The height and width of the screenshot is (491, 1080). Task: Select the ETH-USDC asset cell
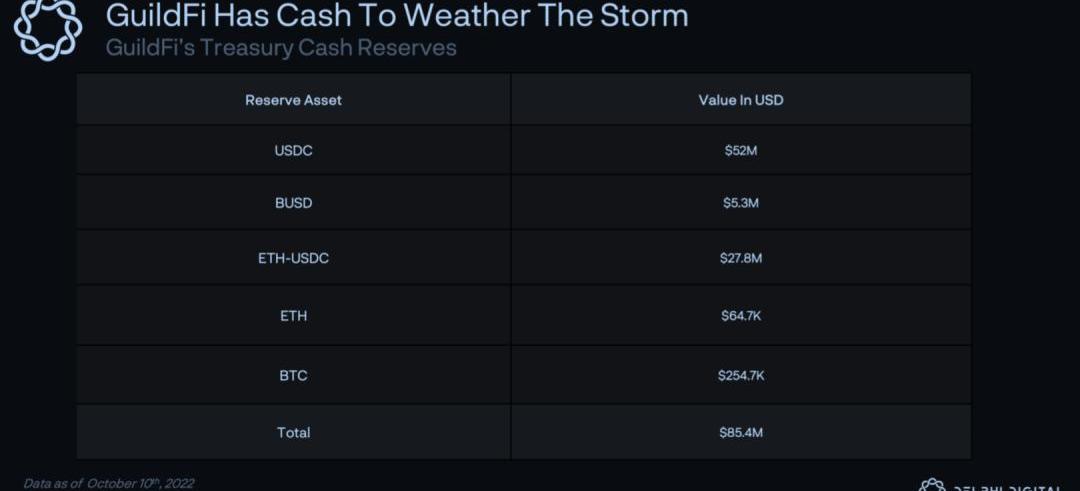coord(293,258)
